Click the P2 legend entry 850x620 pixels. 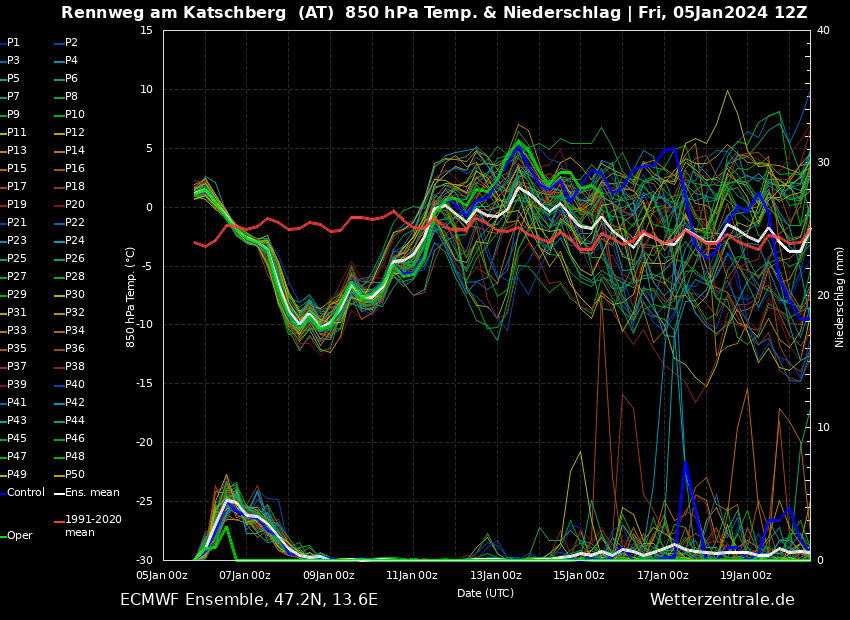pyautogui.click(x=71, y=43)
